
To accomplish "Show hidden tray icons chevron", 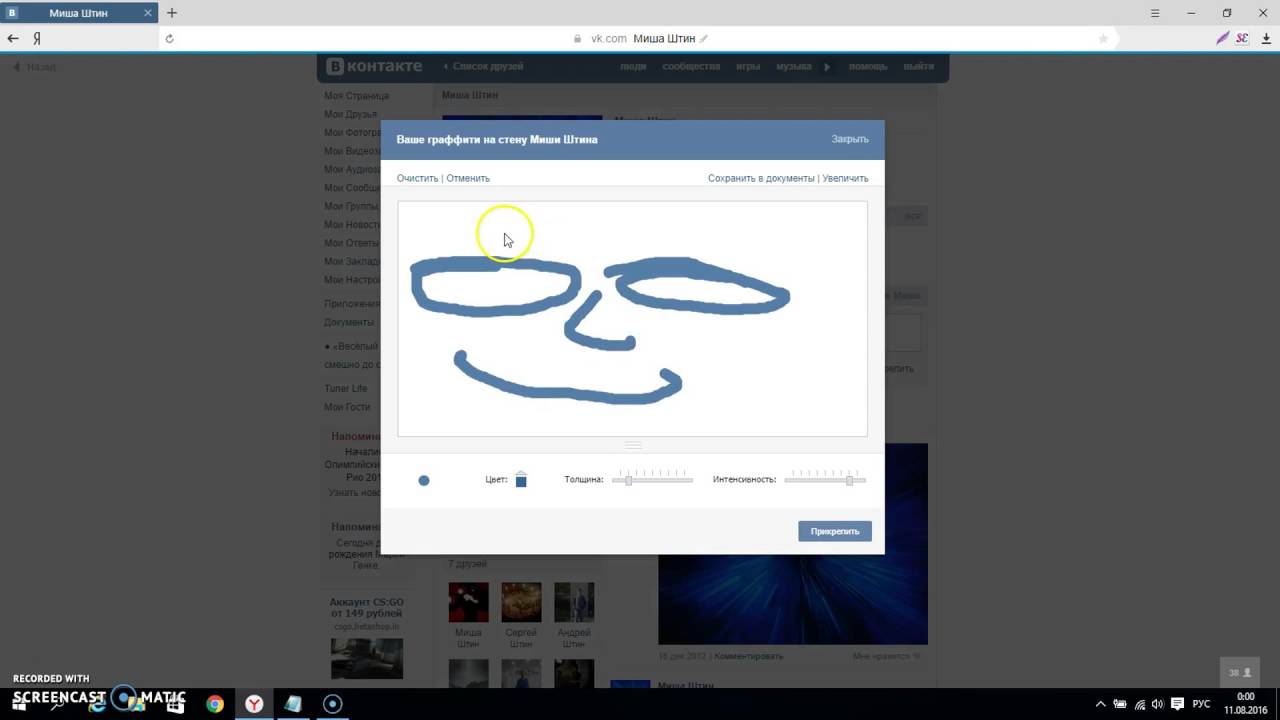I will click(x=1101, y=704).
